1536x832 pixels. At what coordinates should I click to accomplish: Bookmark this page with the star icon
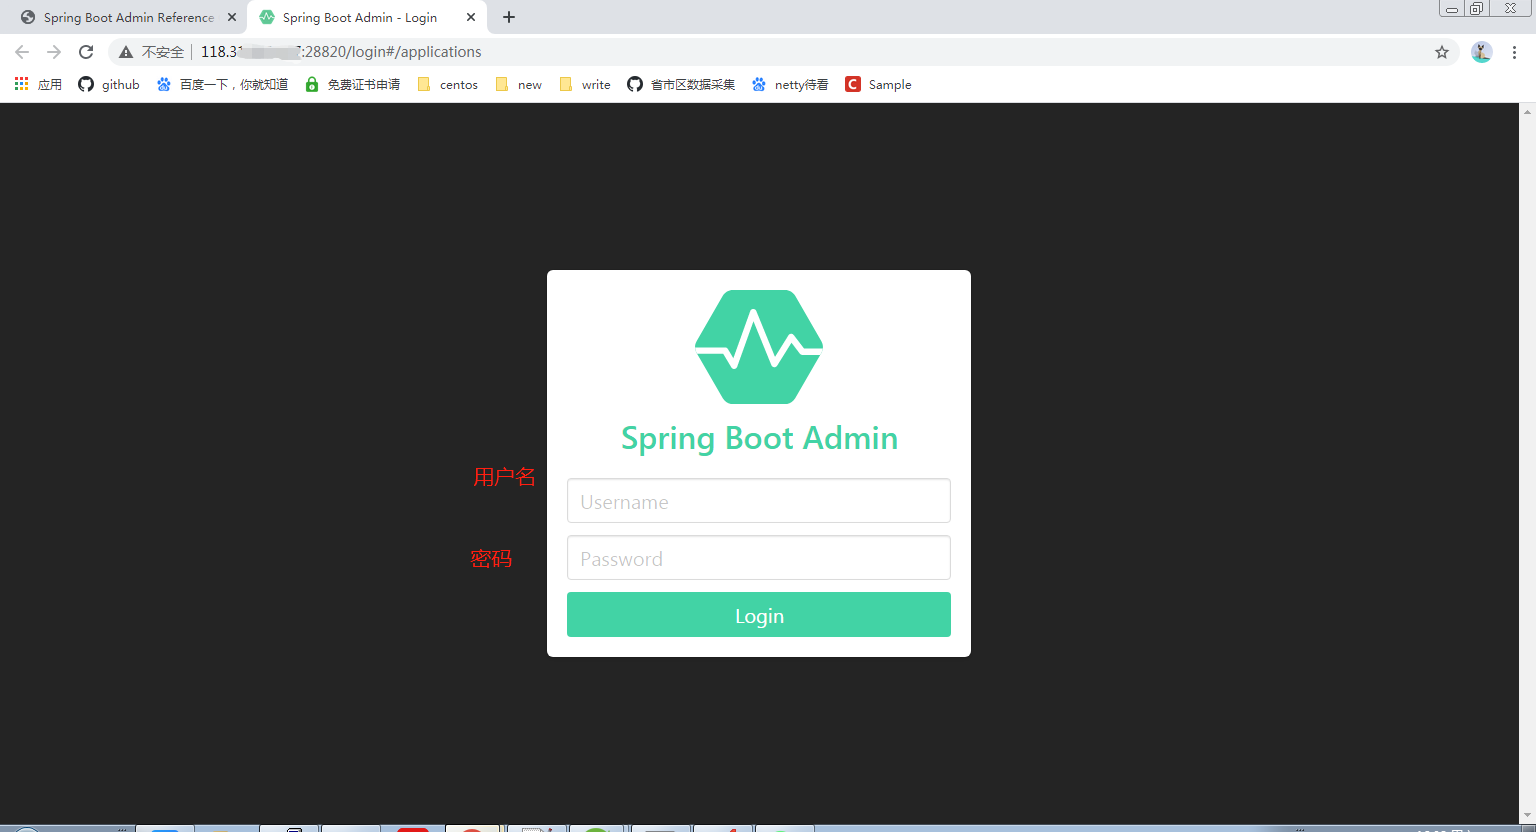click(1442, 52)
